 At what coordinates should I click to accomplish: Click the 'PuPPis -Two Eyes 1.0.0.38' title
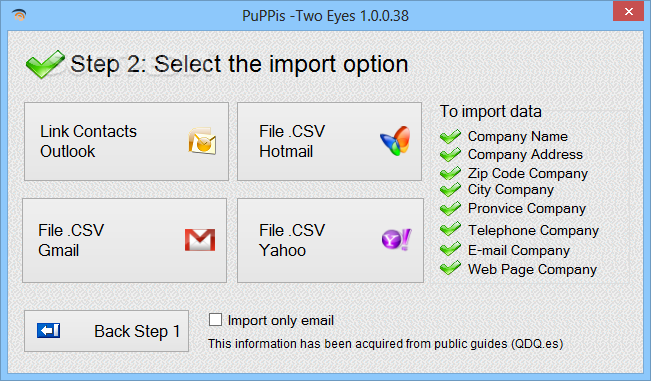point(326,16)
